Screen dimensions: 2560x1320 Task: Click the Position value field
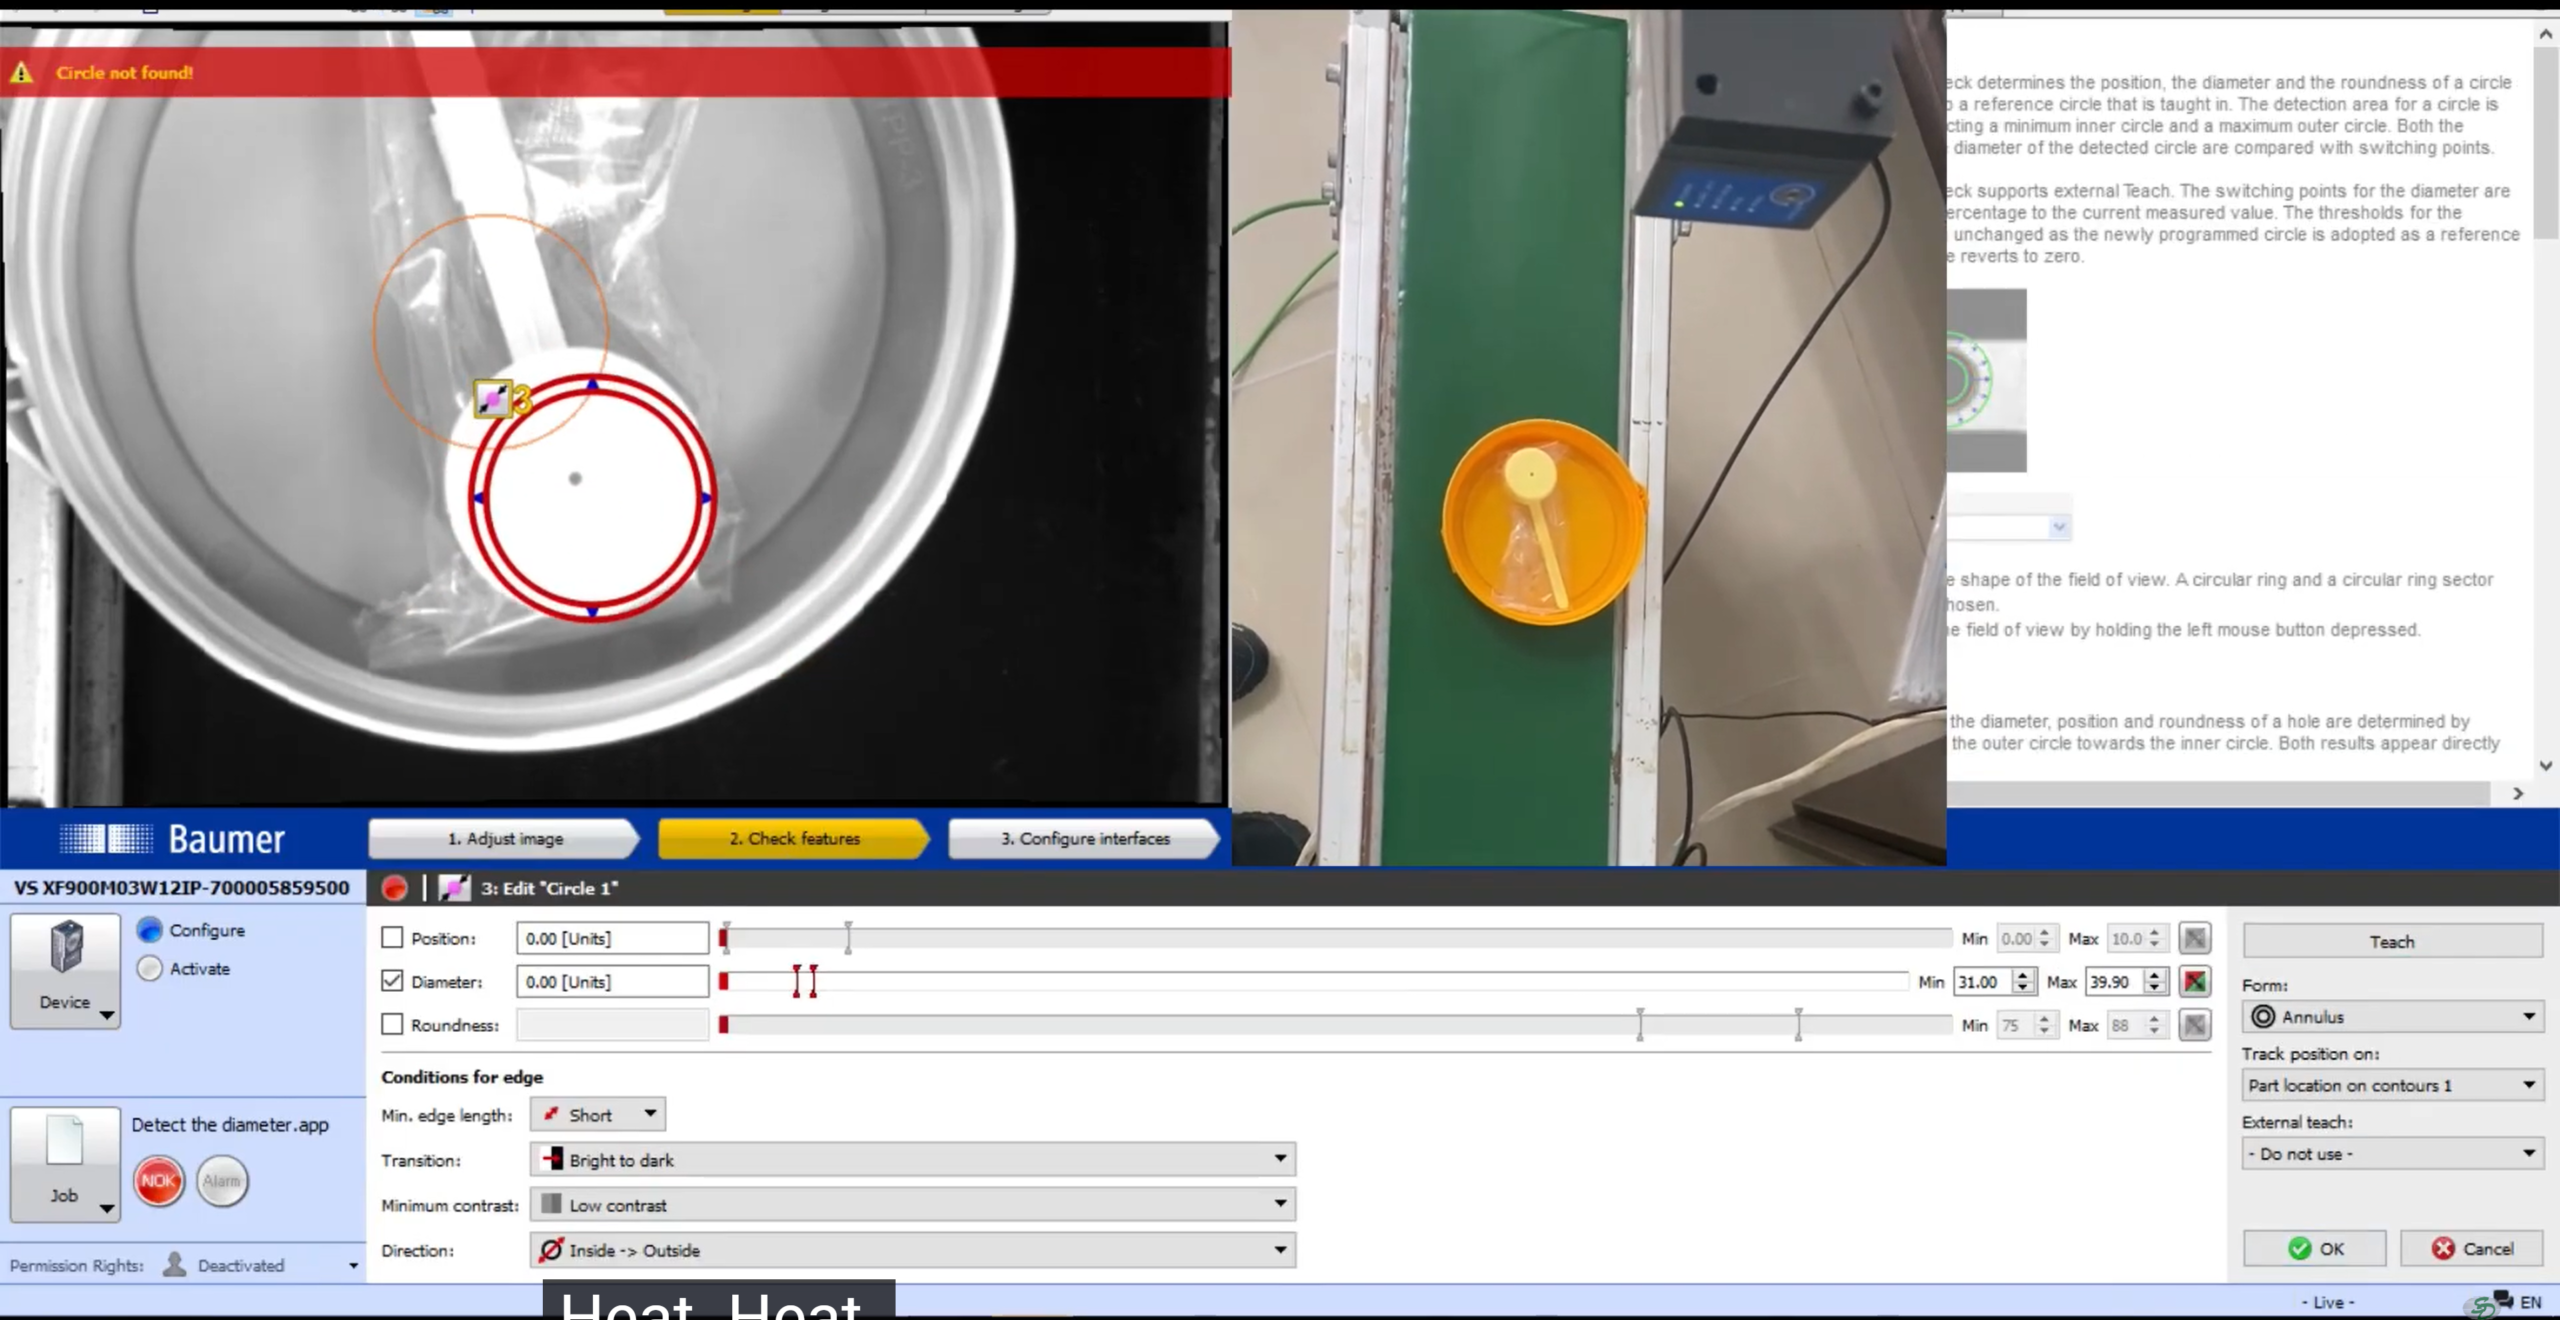pos(612,938)
